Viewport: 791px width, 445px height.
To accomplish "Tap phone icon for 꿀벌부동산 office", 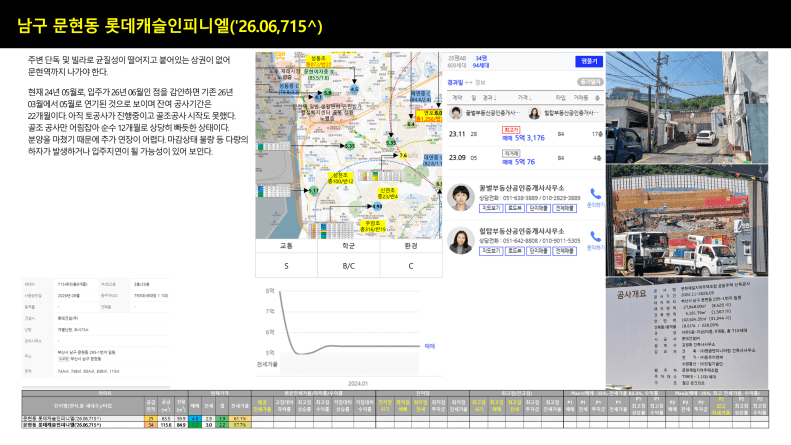I will click(x=595, y=194).
